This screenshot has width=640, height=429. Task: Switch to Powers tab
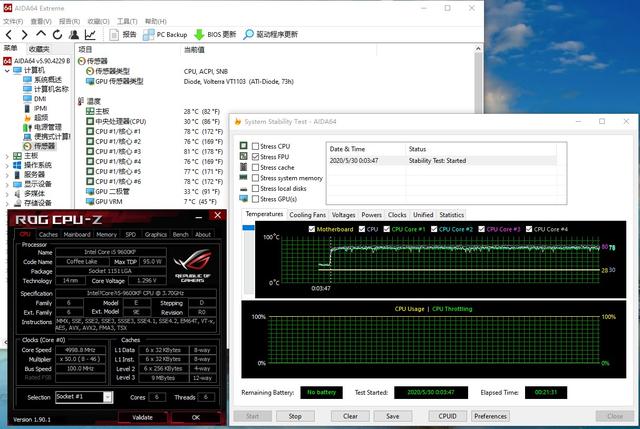pos(371,215)
